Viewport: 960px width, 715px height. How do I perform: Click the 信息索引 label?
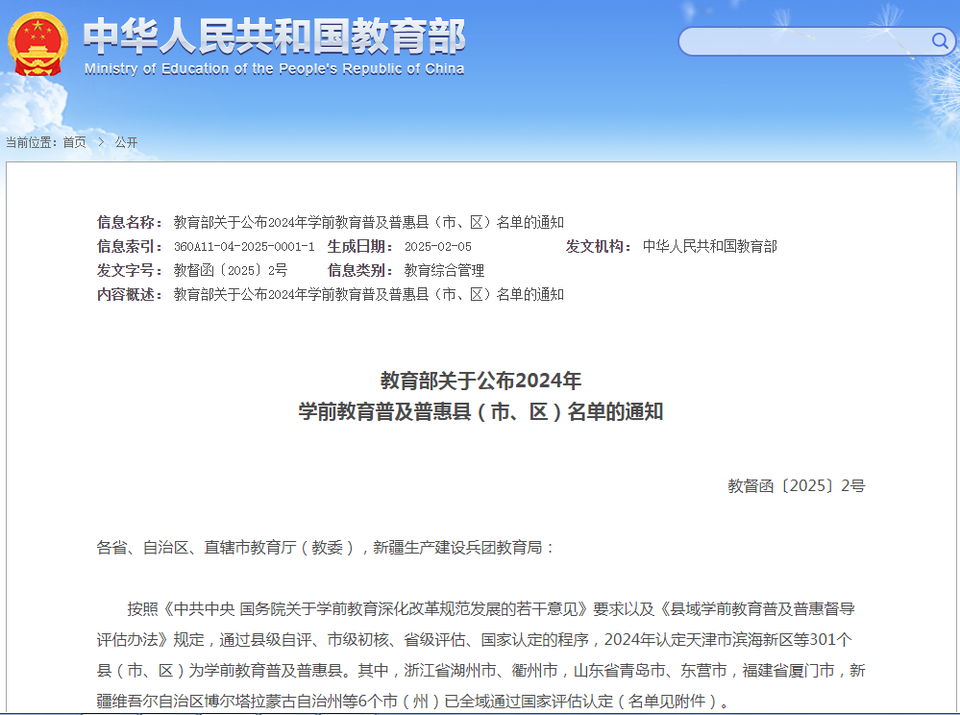(130, 247)
